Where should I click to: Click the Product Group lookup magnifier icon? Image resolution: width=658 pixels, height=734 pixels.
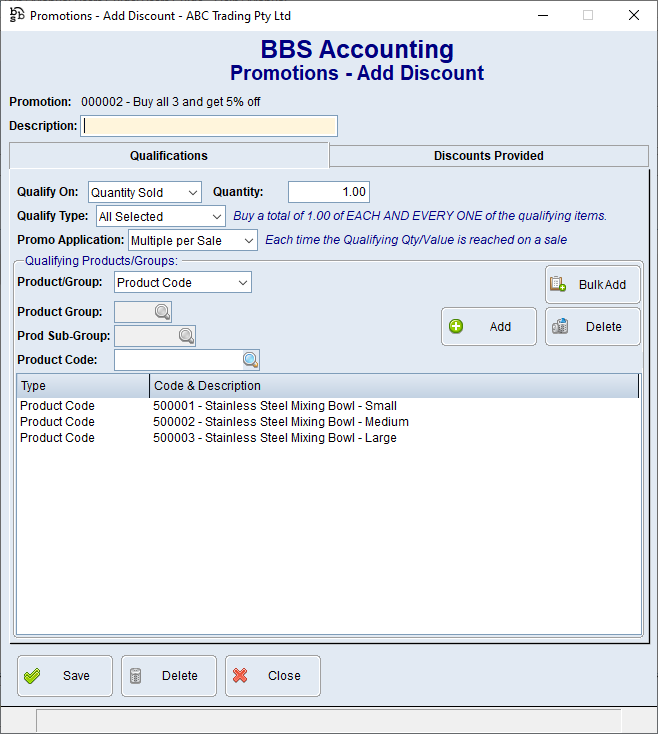pos(162,312)
